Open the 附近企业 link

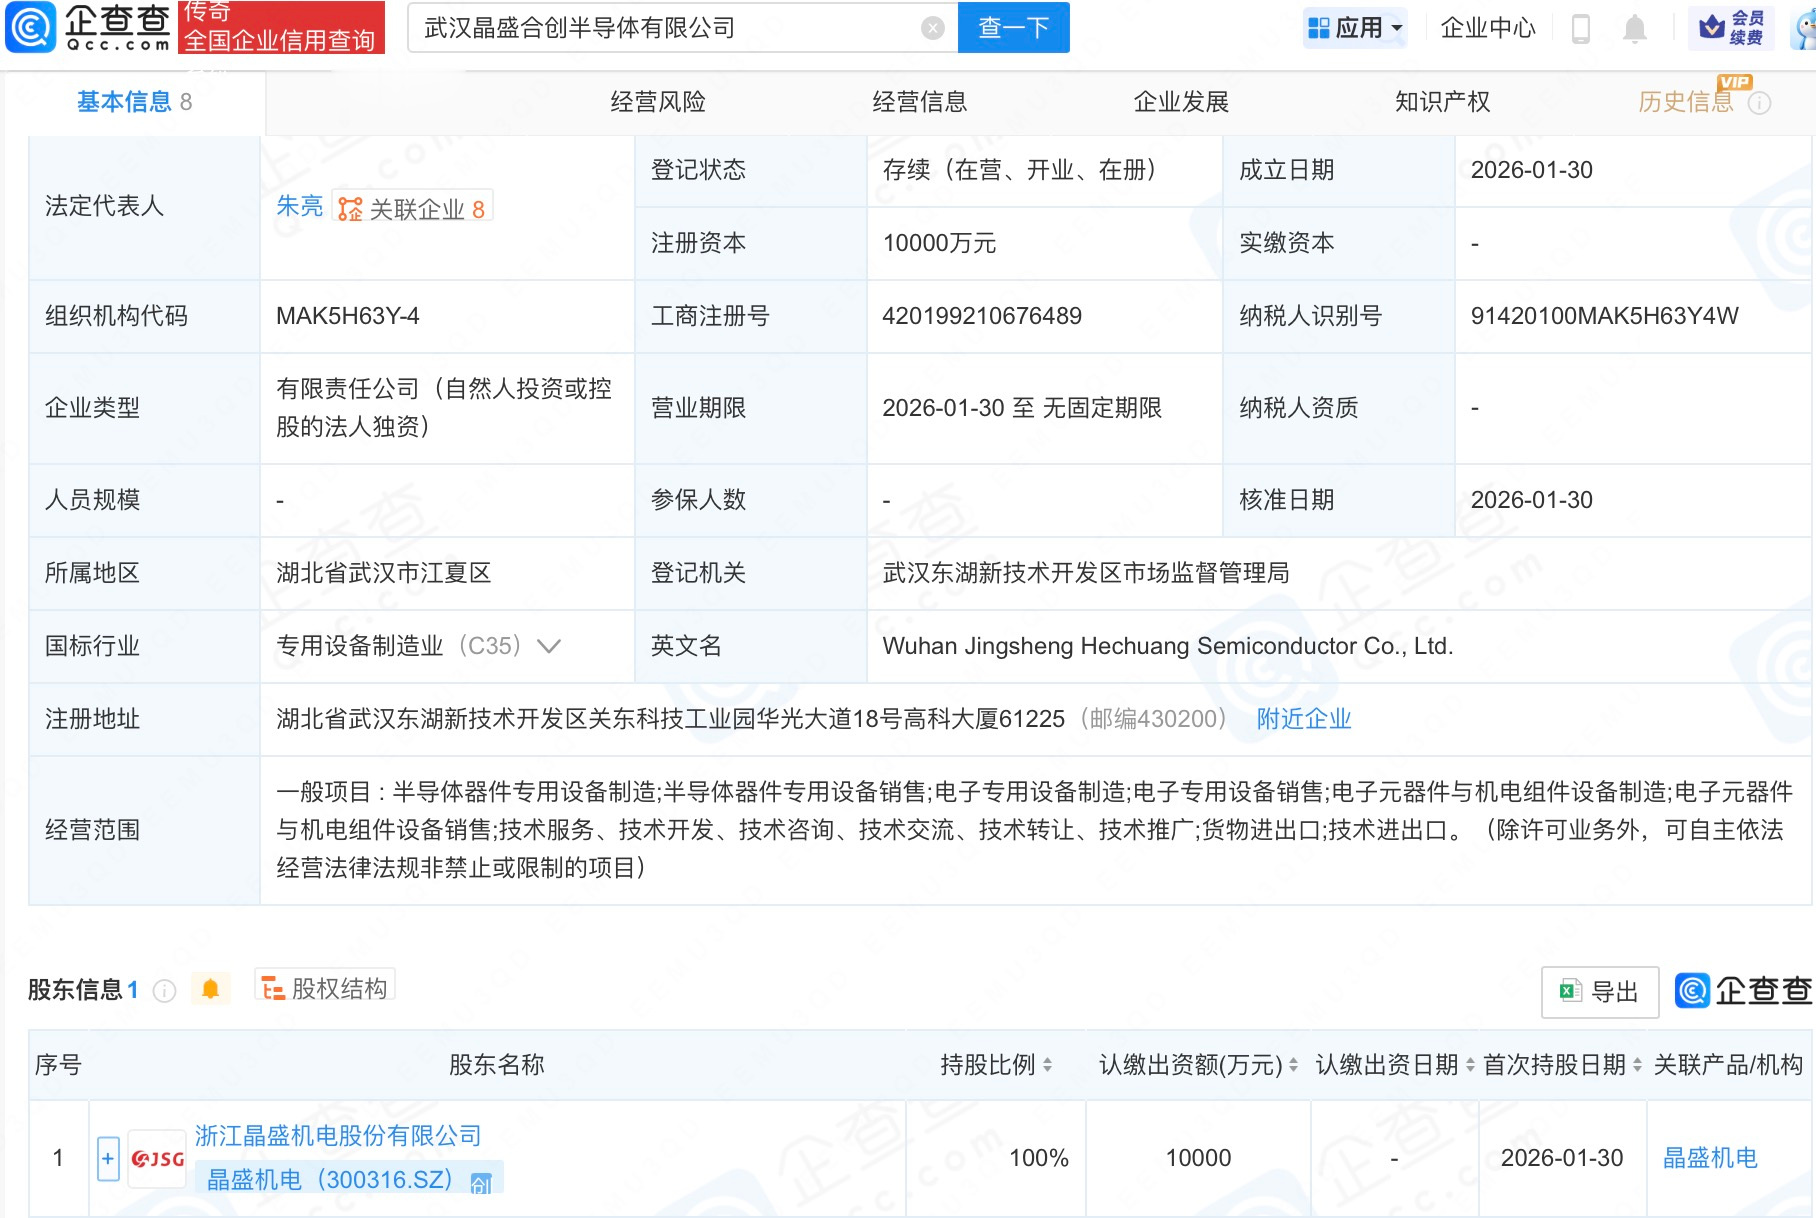[1302, 718]
